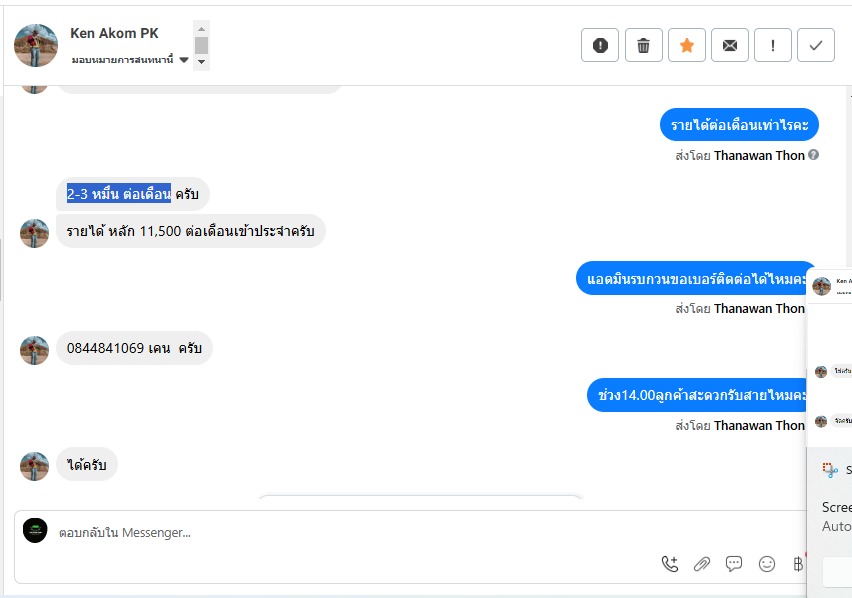Open Ken Akom PK profile name link

click(114, 33)
